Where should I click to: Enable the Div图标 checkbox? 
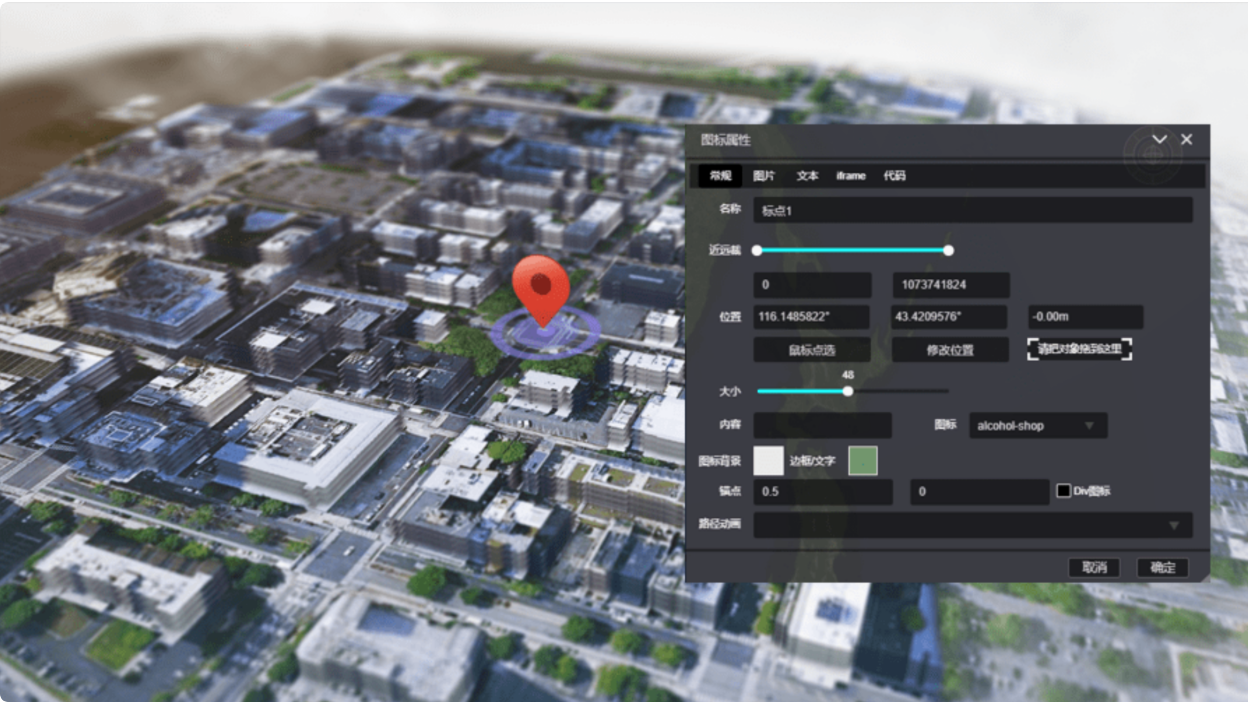[x=1064, y=491]
